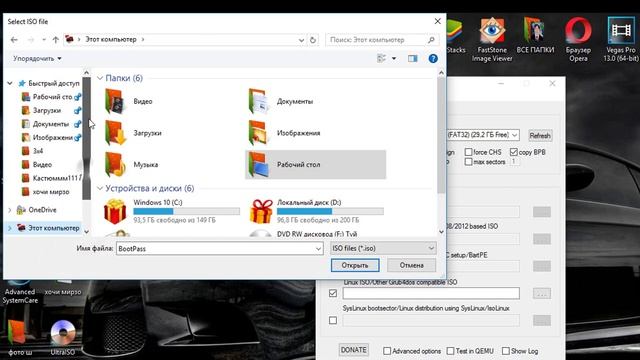Viewport: 640px width, 360px height.
Task: Open the blue help question icon
Action: (x=433, y=58)
